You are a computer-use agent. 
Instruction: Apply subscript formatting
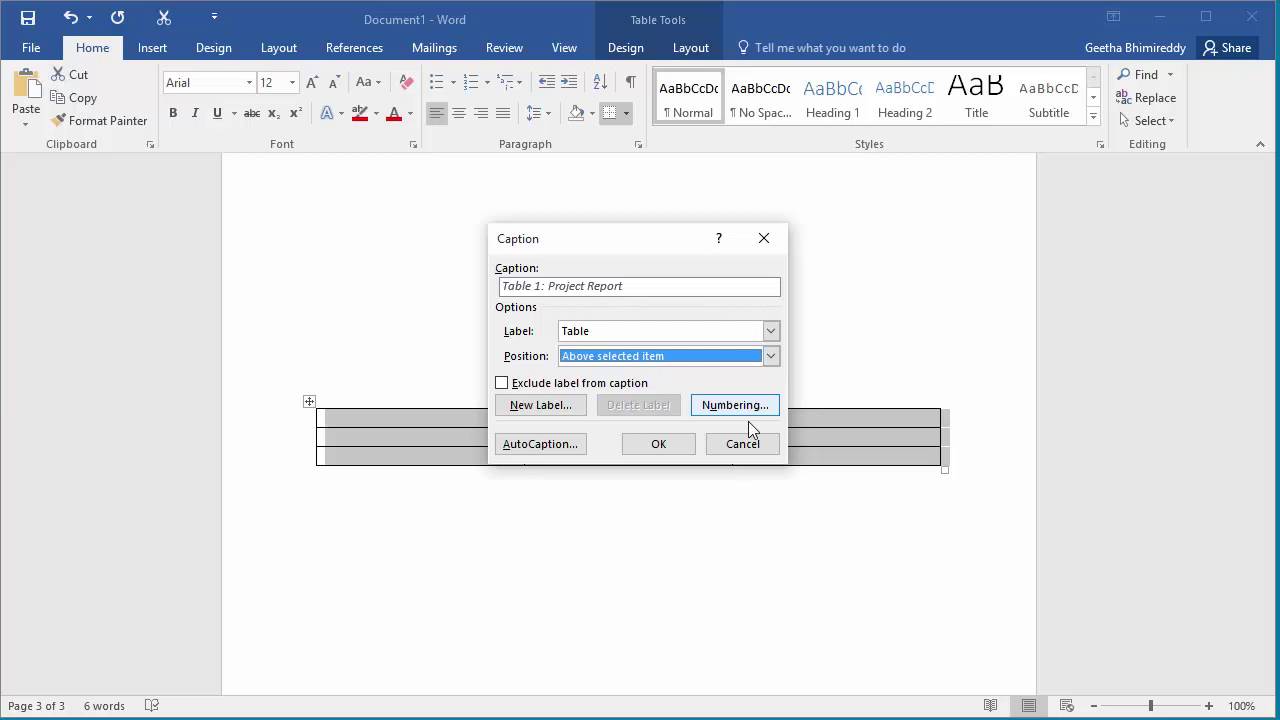click(x=274, y=114)
